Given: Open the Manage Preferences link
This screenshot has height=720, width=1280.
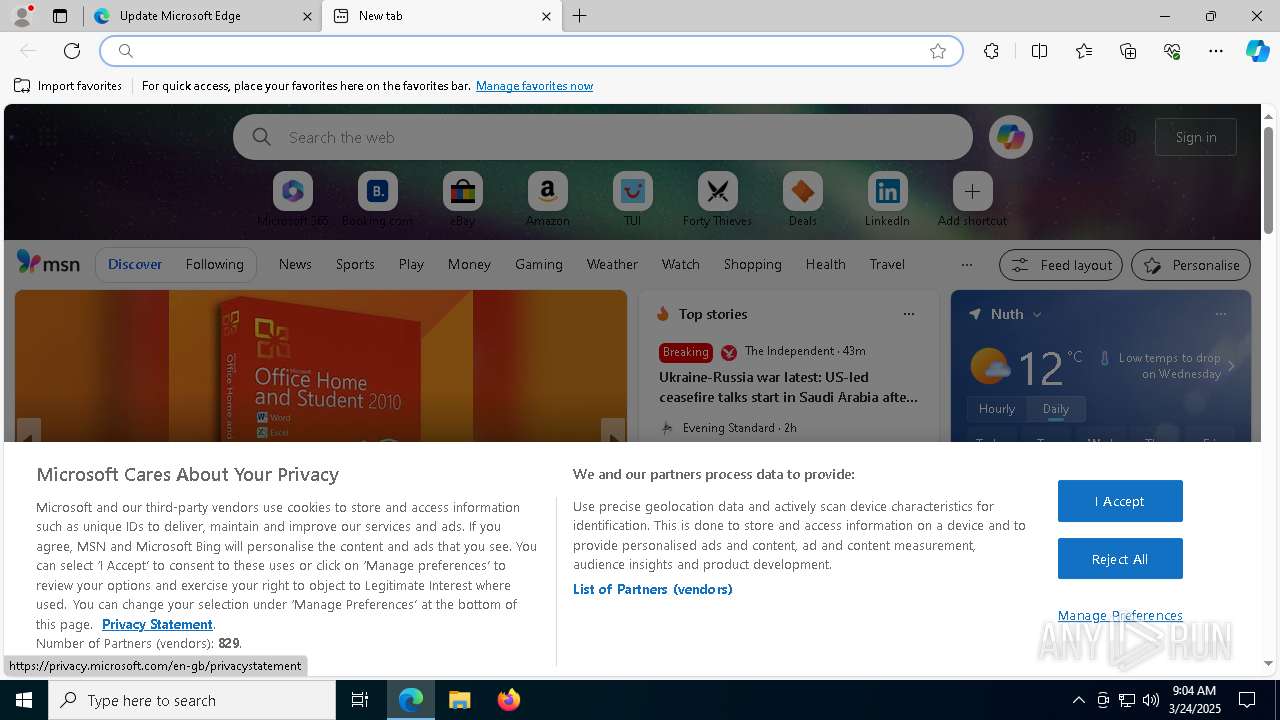Looking at the screenshot, I should pos(1120,615).
